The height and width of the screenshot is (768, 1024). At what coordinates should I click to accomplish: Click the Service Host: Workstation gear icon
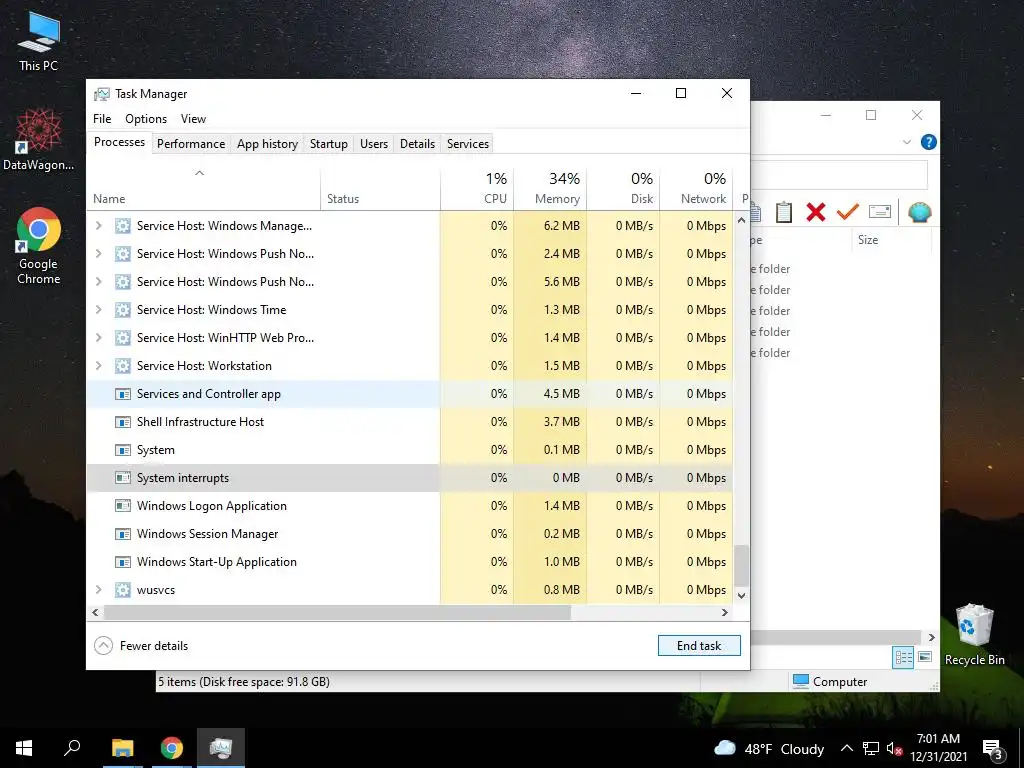coord(123,366)
